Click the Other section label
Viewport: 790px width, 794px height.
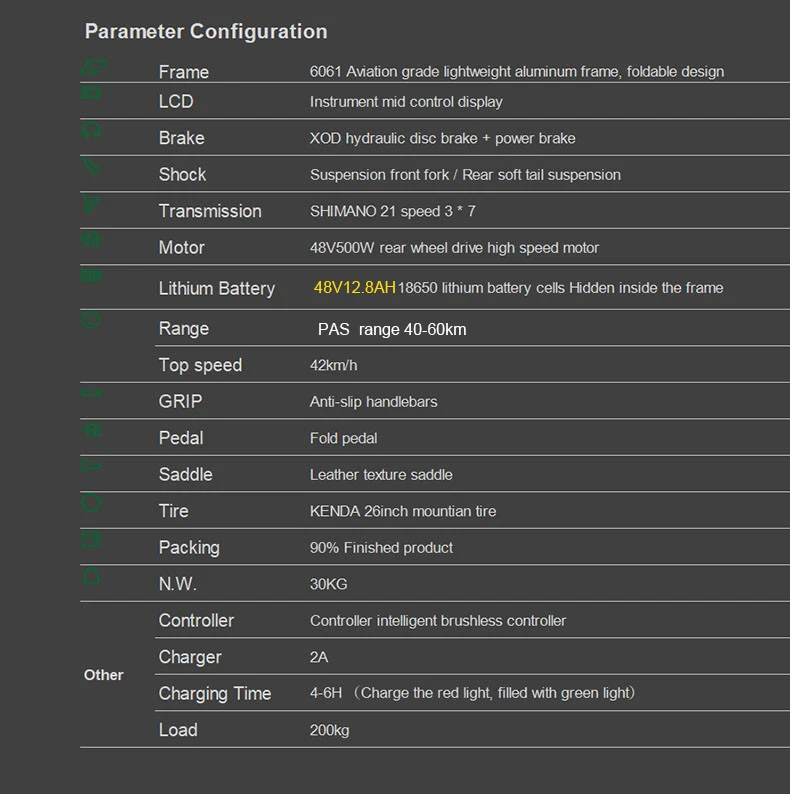point(103,675)
